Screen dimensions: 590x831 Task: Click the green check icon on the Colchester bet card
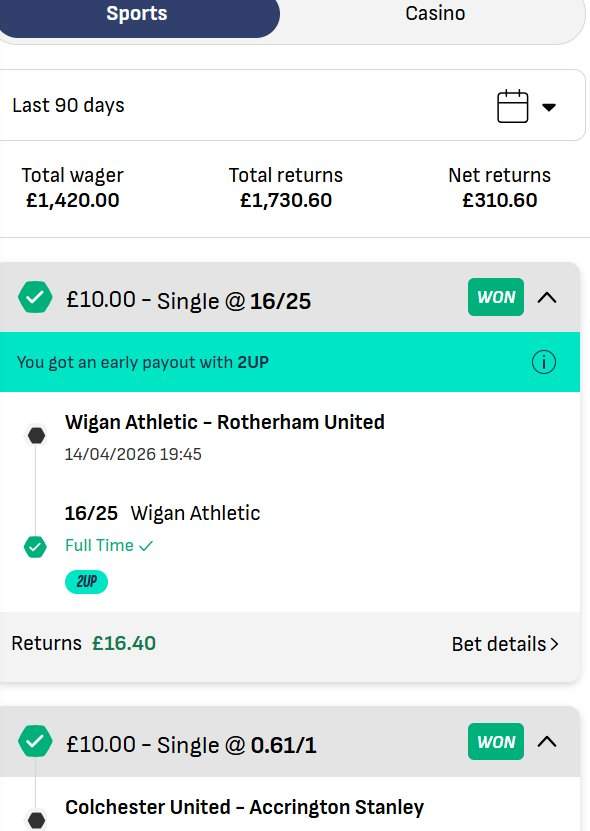tap(35, 742)
